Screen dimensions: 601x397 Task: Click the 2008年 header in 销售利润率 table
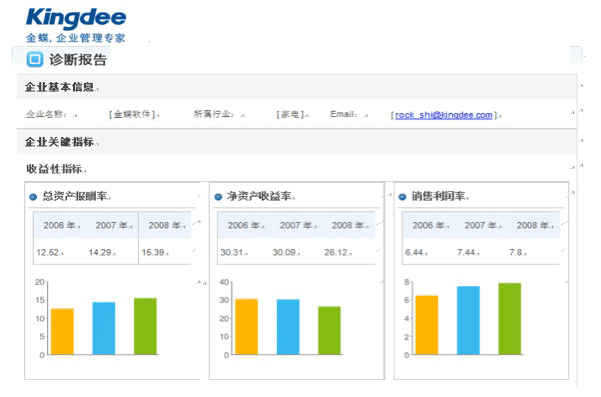point(533,225)
